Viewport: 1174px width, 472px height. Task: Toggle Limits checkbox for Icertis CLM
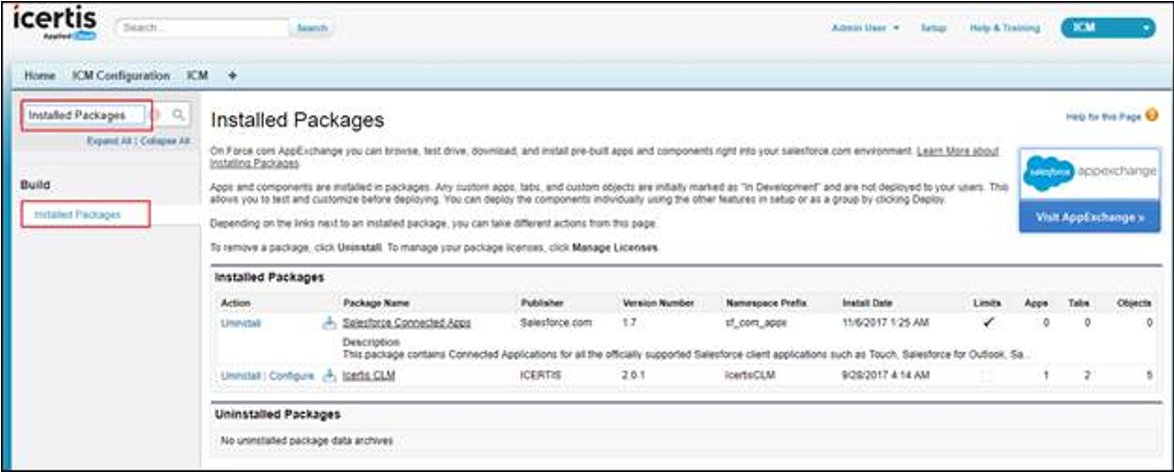988,375
